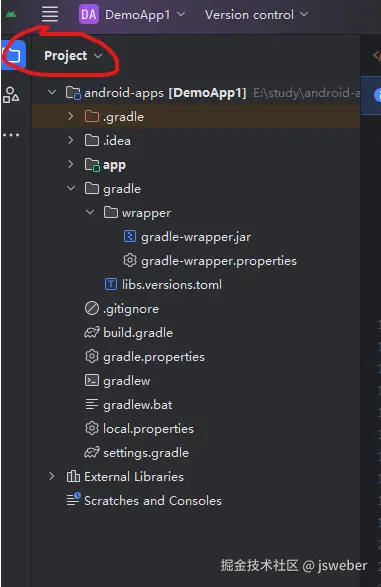
Task: Click the settings.gradle elephant icon
Action: pyautogui.click(x=92, y=452)
